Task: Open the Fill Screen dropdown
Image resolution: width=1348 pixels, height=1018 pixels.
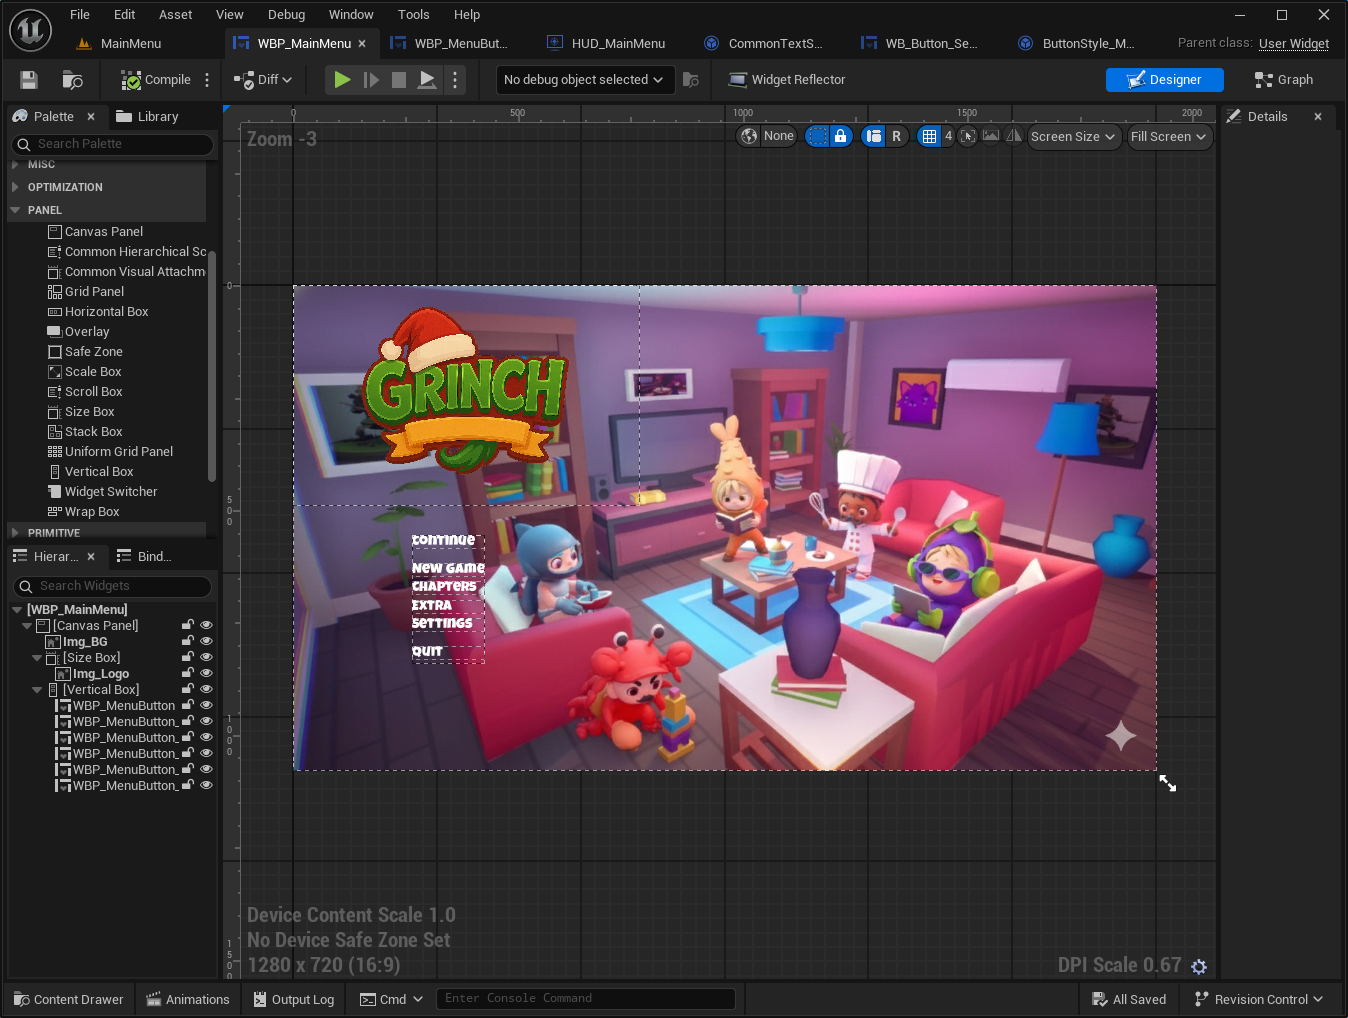Action: [x=1169, y=136]
